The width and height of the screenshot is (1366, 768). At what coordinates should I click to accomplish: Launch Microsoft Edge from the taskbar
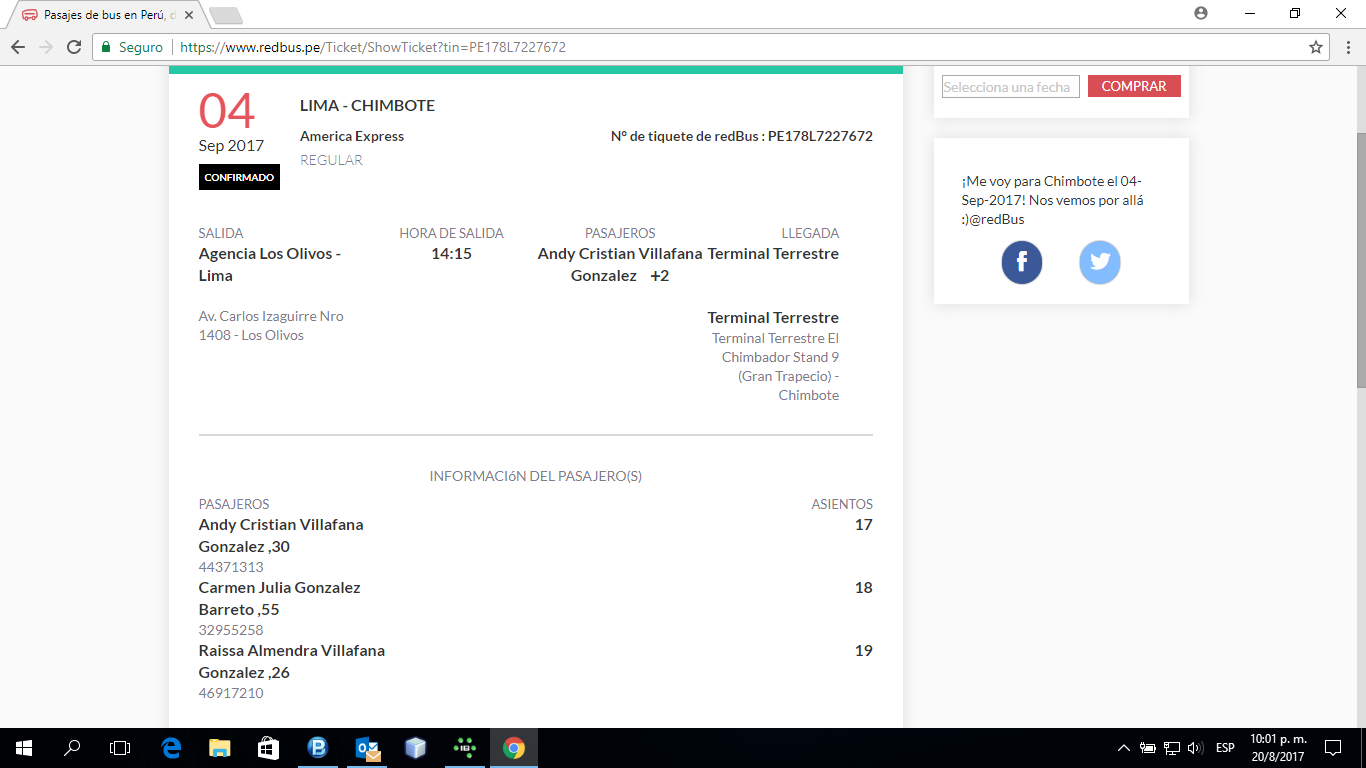171,747
